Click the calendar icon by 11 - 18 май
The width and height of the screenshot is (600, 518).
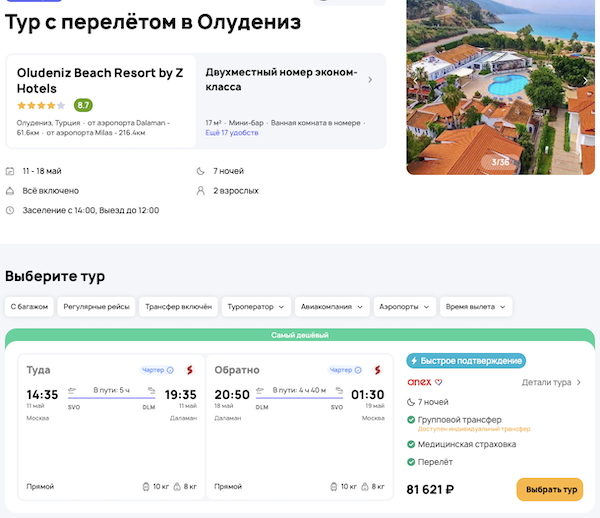[x=10, y=171]
